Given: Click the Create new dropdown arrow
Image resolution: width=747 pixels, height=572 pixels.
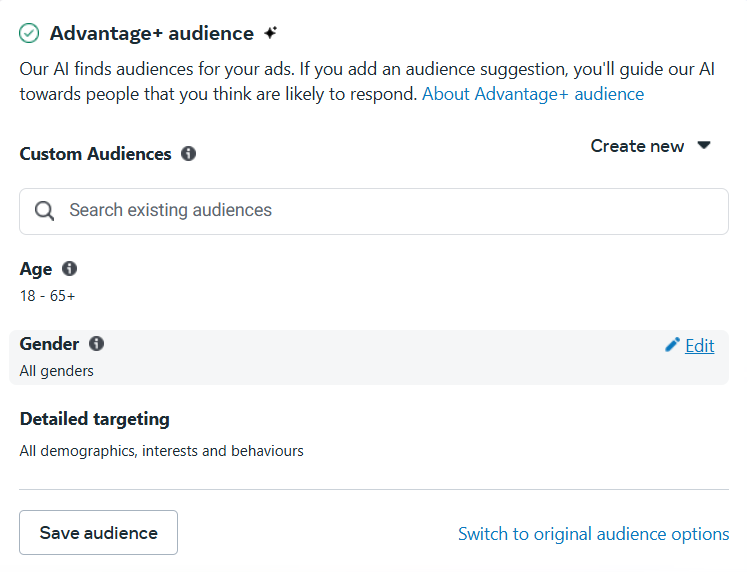Looking at the screenshot, I should (704, 145).
